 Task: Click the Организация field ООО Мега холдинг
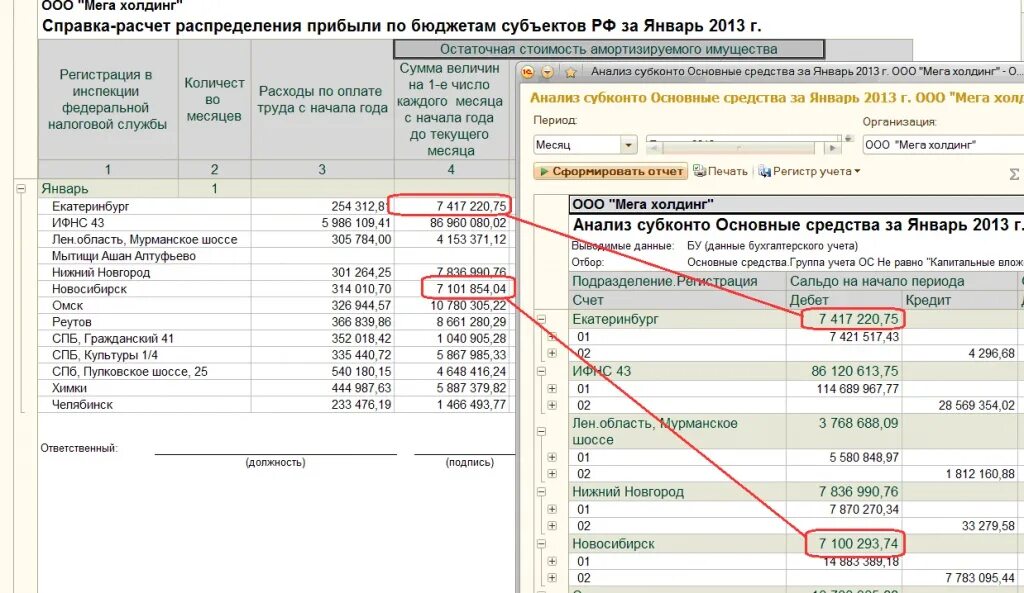(x=943, y=145)
